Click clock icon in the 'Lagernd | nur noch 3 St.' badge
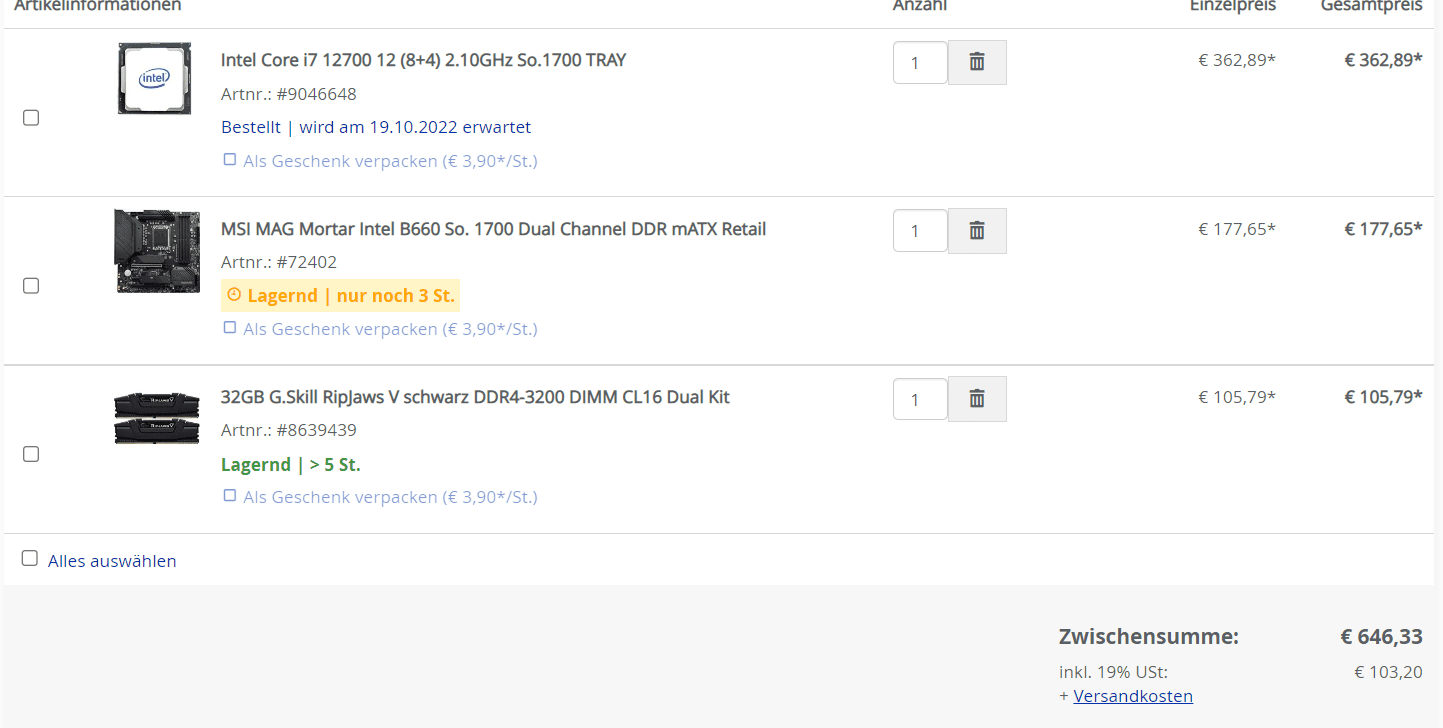This screenshot has height=728, width=1443. tap(235, 295)
